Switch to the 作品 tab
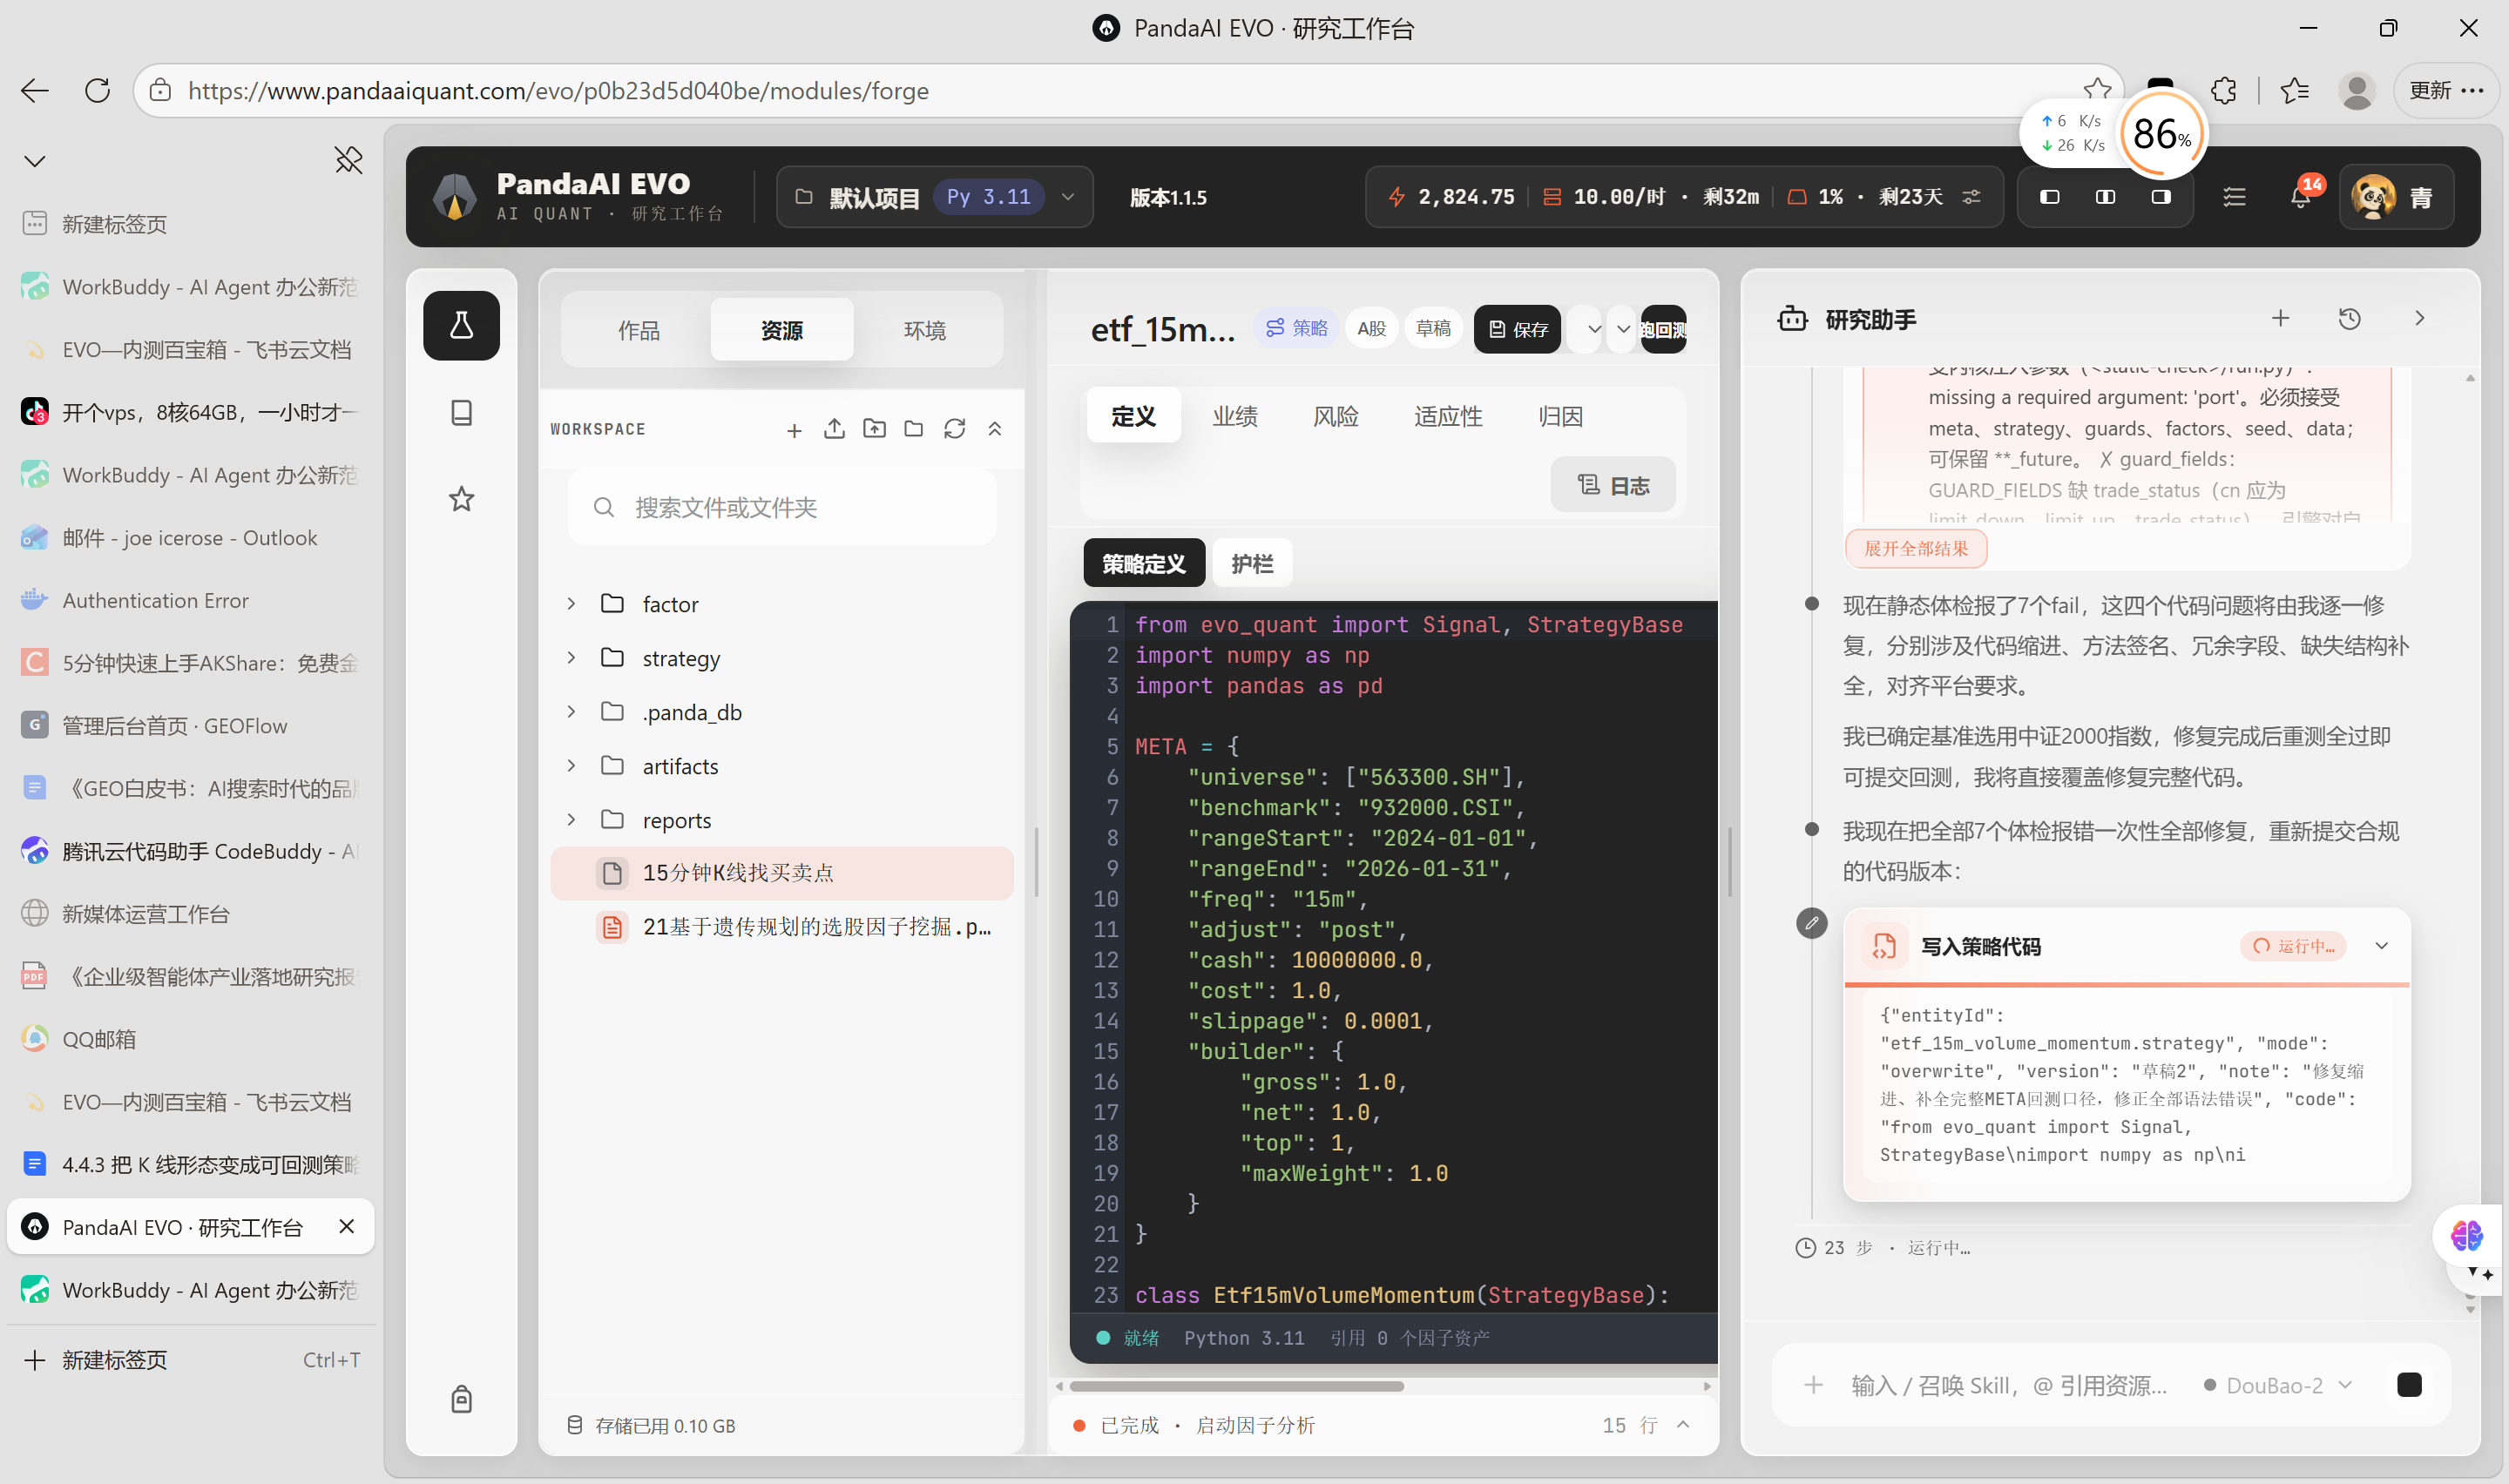This screenshot has height=1484, width=2509. coord(639,330)
